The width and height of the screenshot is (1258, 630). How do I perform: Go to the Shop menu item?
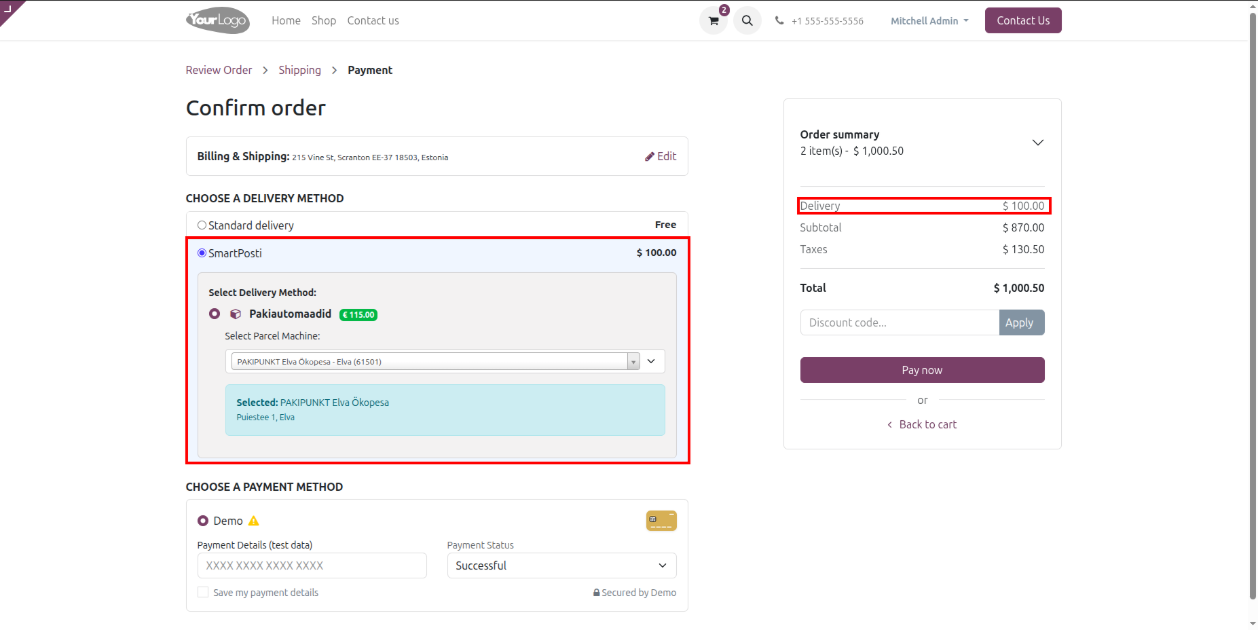[323, 21]
